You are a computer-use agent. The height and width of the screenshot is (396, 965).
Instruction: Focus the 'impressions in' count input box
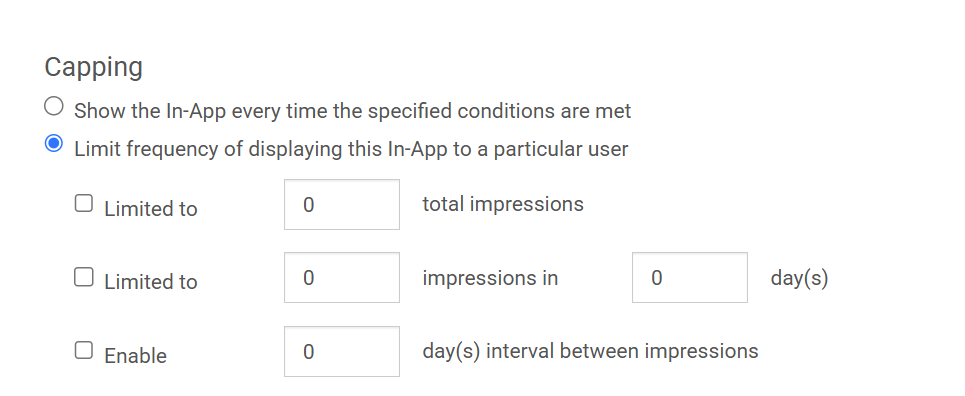tap(342, 278)
